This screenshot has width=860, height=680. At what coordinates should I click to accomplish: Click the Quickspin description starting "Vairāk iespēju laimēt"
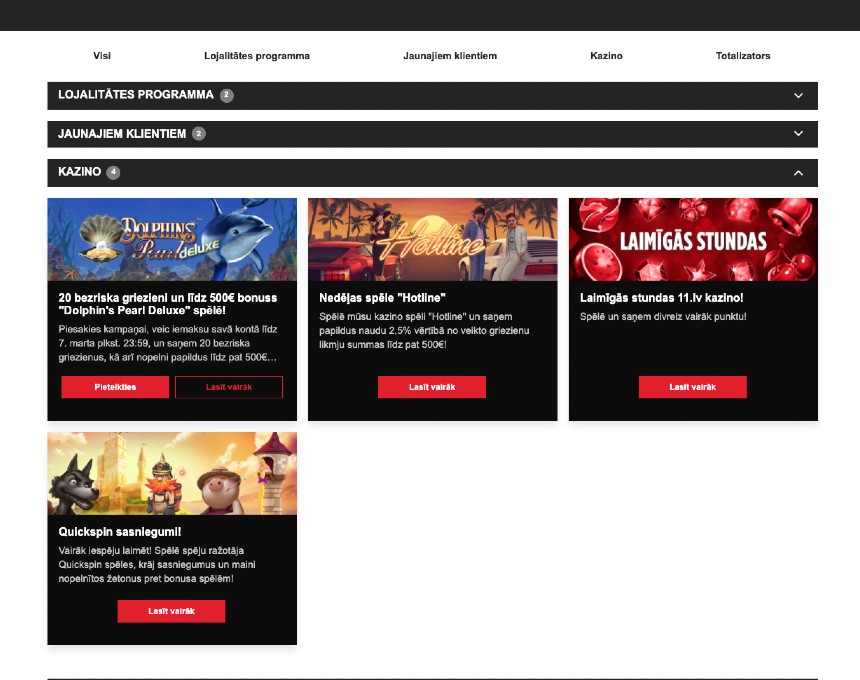pos(157,564)
